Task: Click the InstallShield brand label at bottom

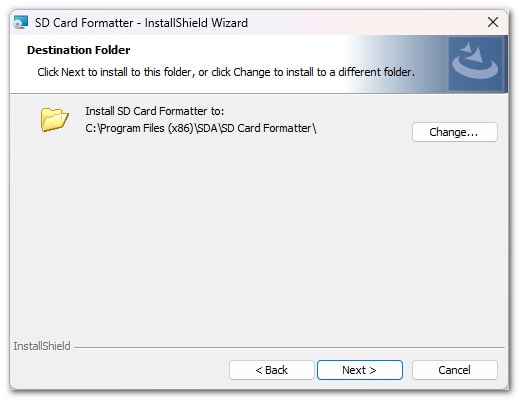Action: tap(42, 346)
